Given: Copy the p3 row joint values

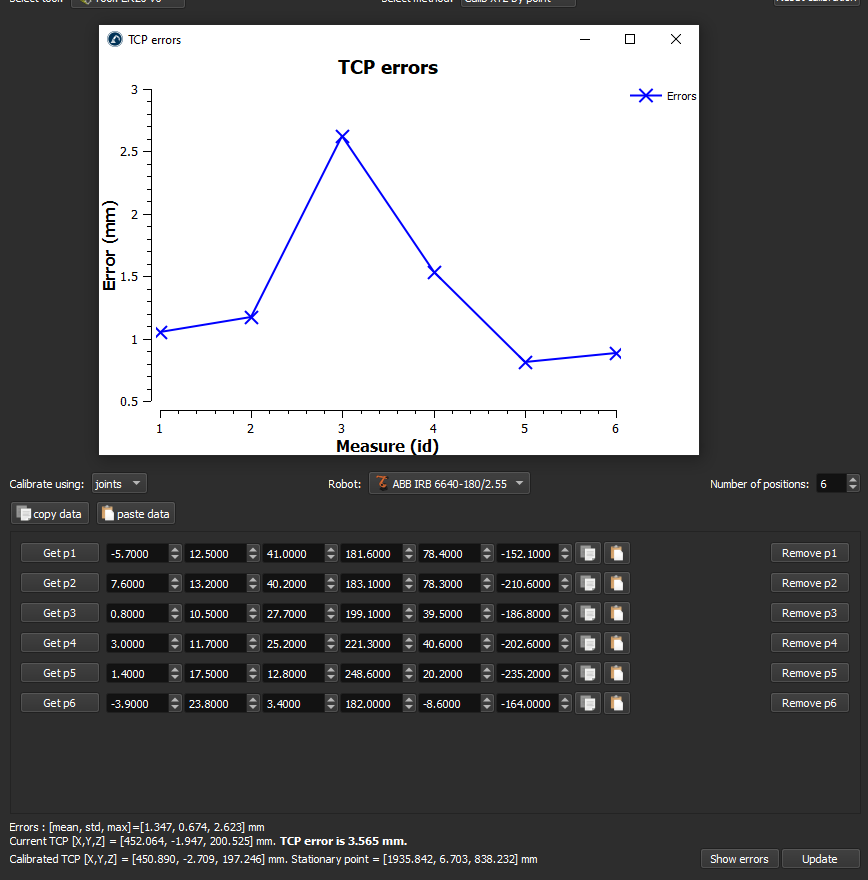Looking at the screenshot, I should [589, 613].
